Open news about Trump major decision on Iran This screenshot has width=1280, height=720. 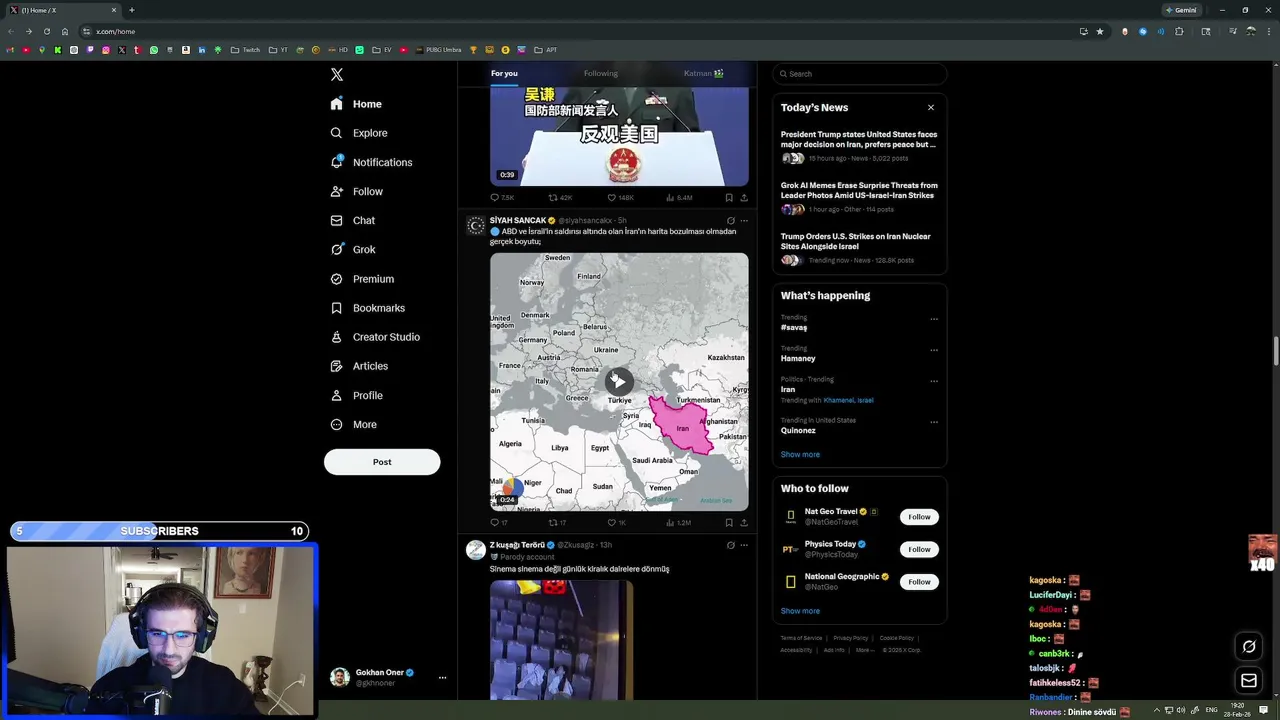point(859,146)
